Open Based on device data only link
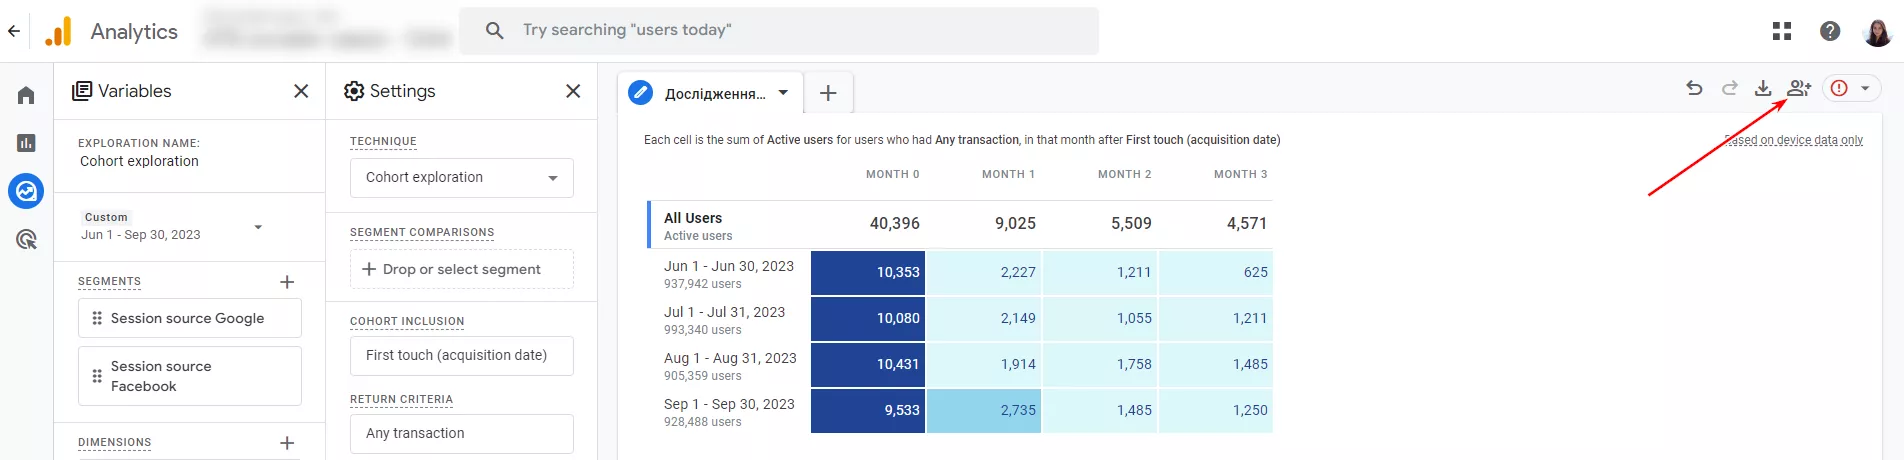Viewport: 1904px width, 460px height. pyautogui.click(x=1794, y=140)
